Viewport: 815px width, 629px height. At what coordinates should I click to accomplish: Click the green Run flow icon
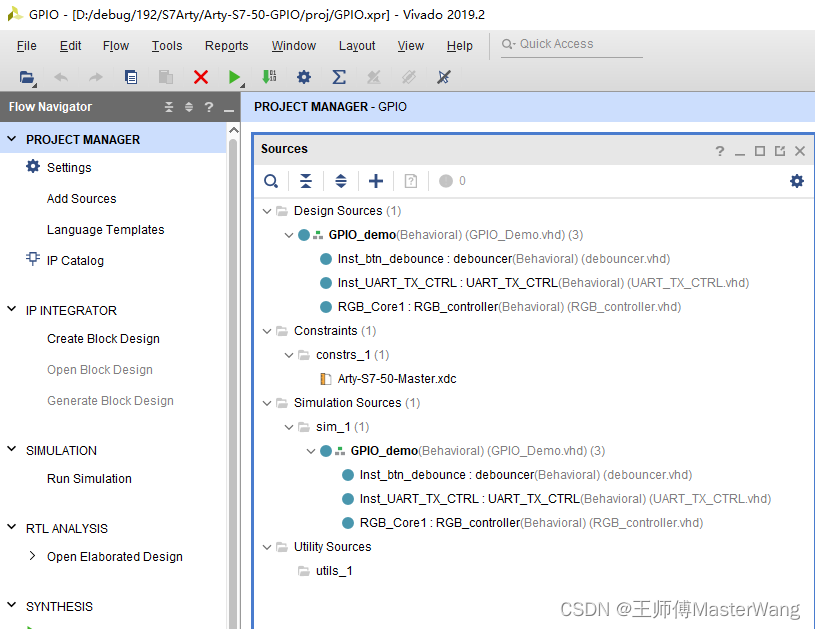point(235,77)
